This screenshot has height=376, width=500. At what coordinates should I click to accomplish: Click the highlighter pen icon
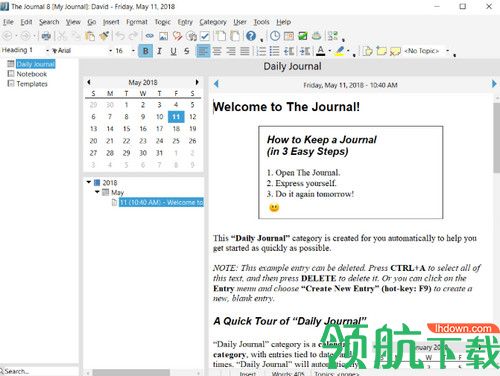[x=340, y=51]
